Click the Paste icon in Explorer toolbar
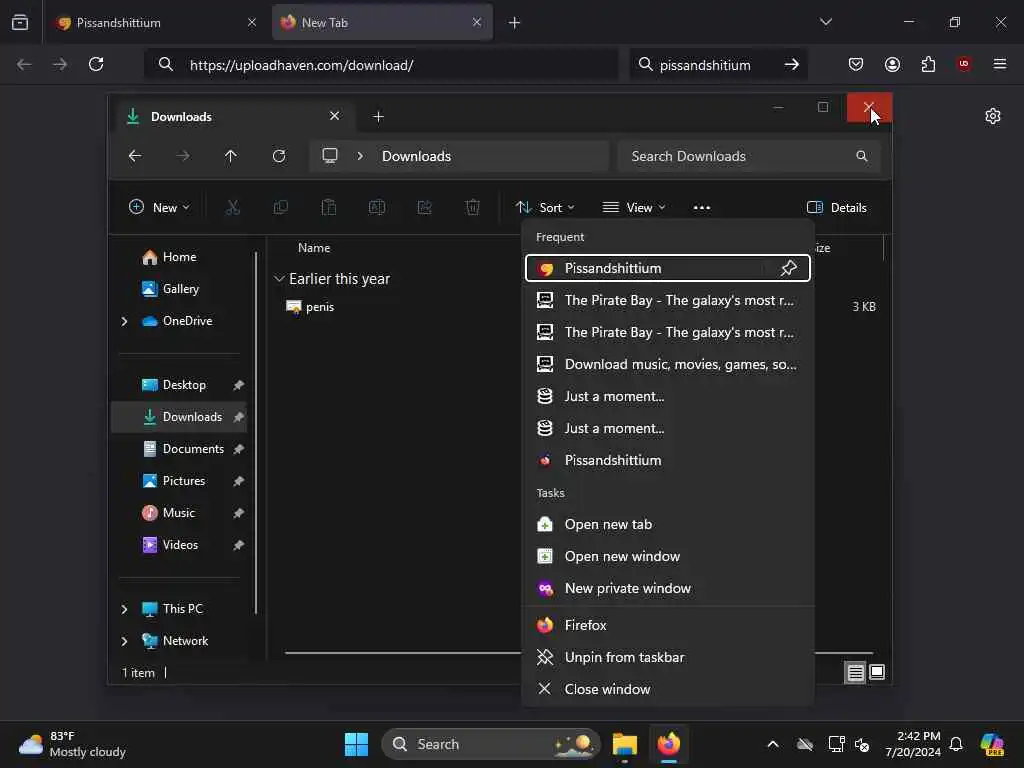The width and height of the screenshot is (1024, 768). point(328,208)
